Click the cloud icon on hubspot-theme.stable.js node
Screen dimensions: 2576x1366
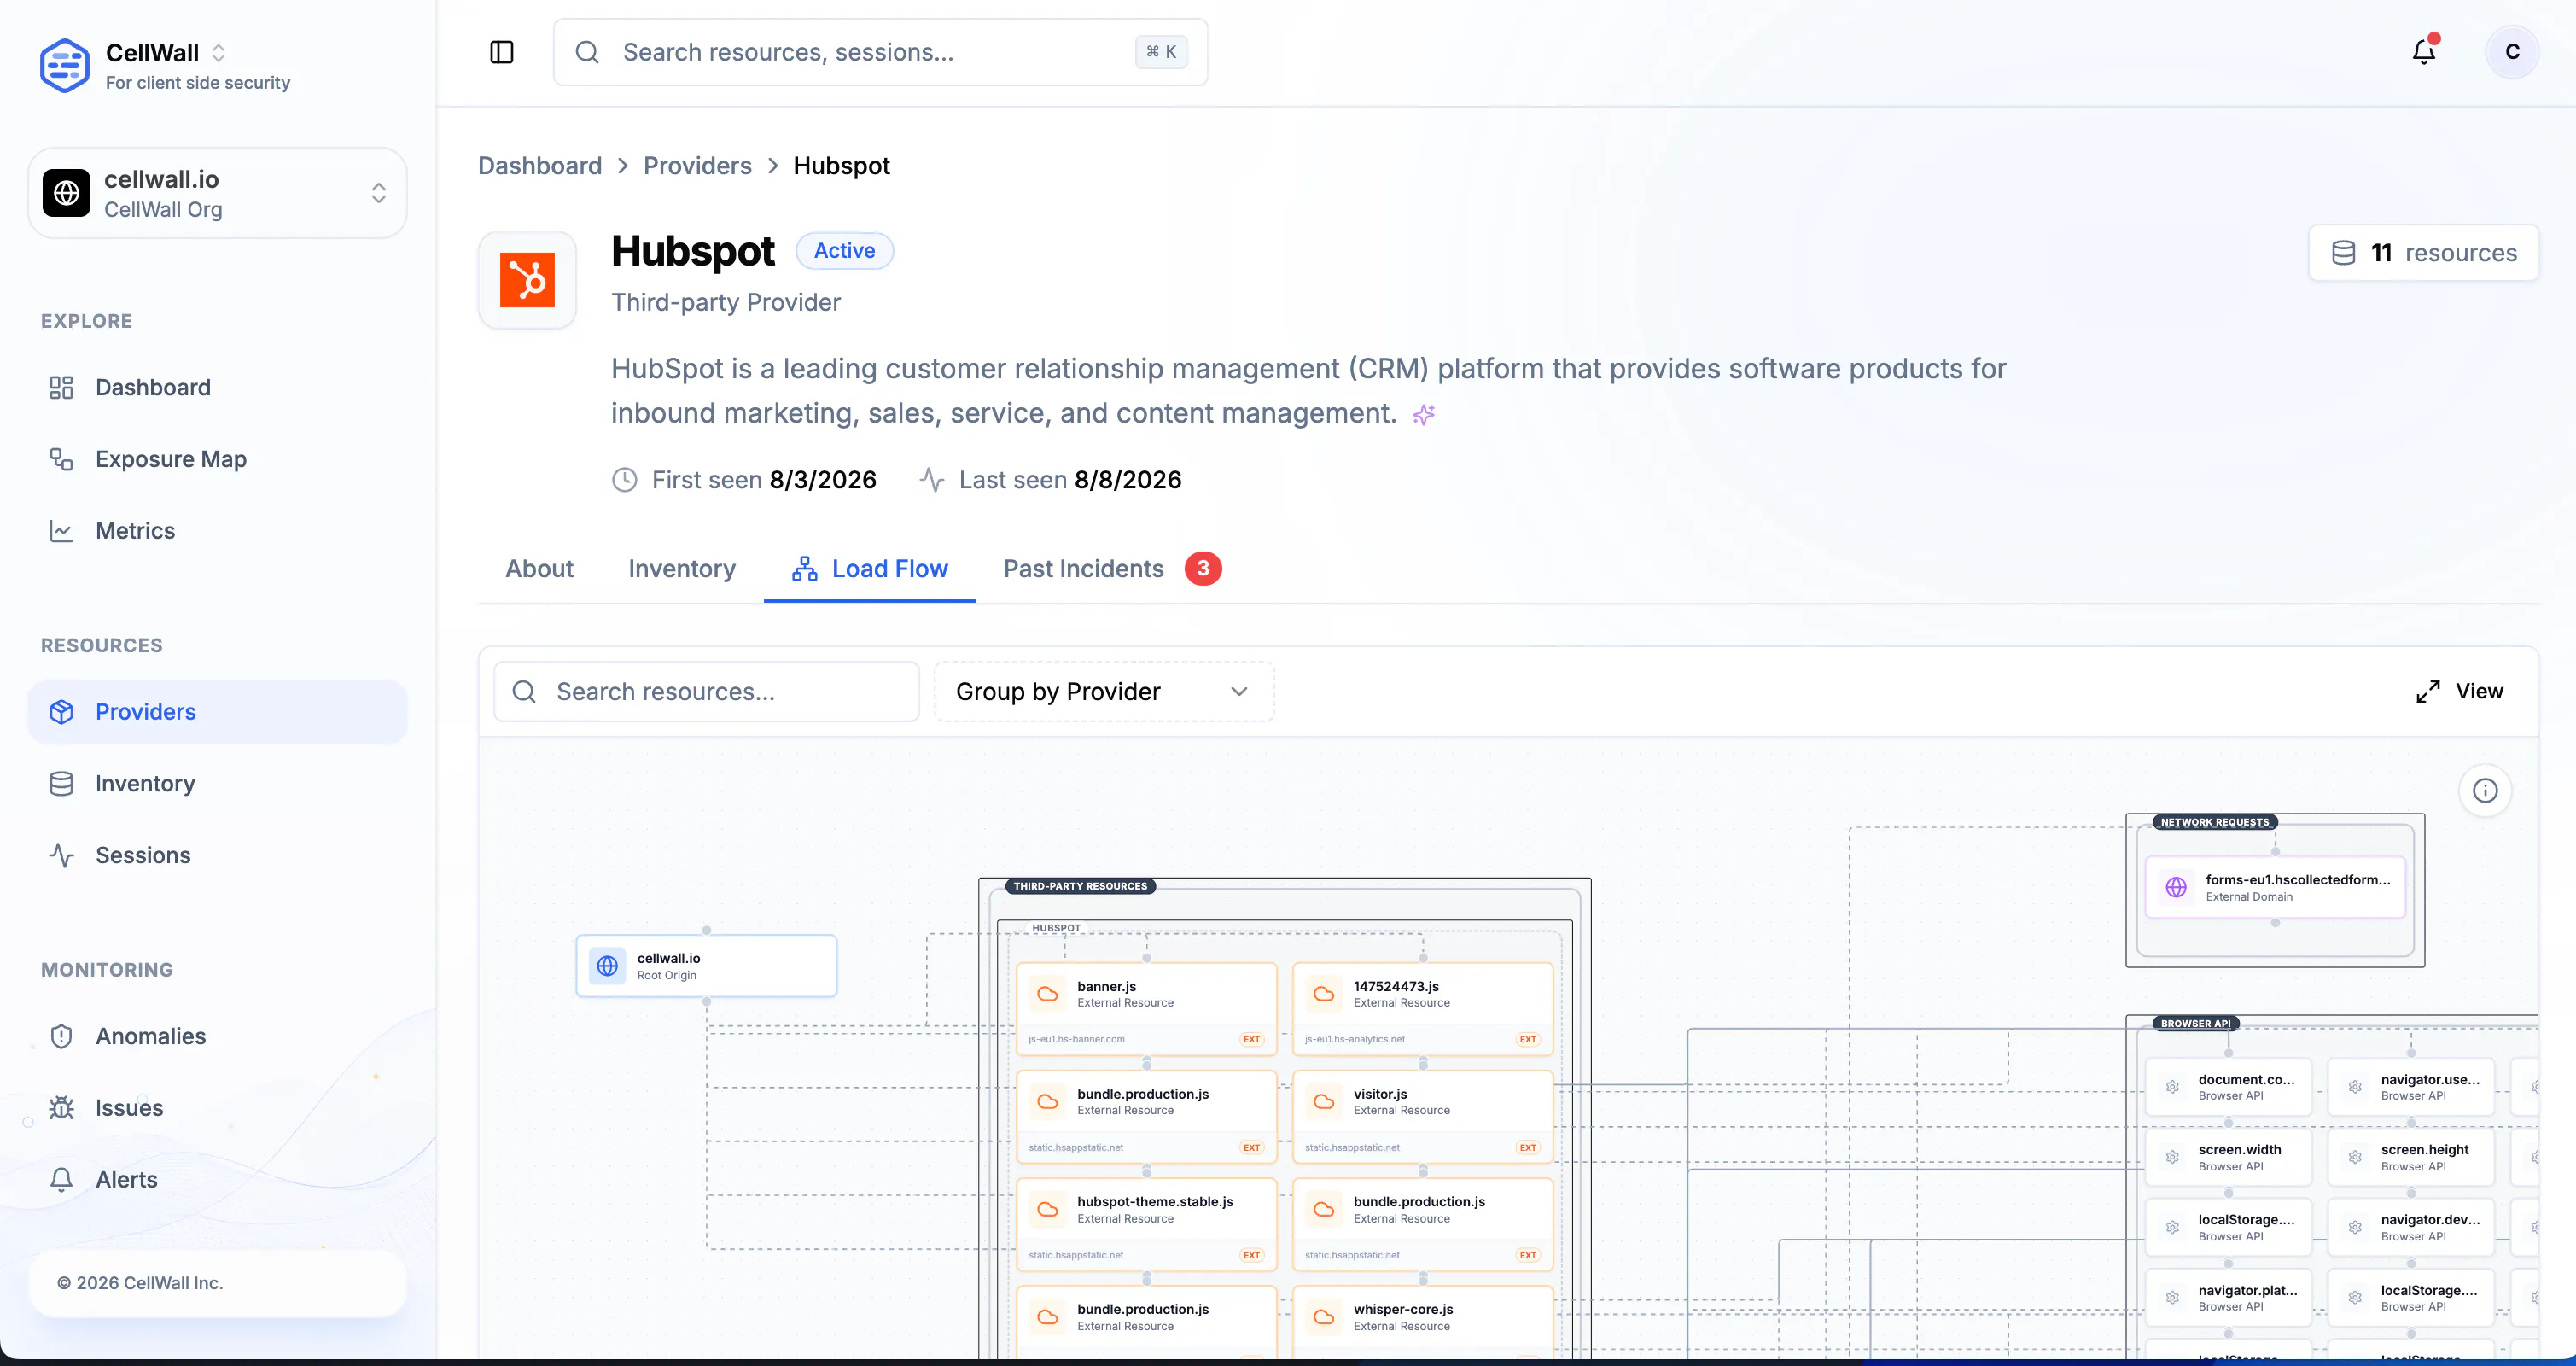pos(1048,1210)
